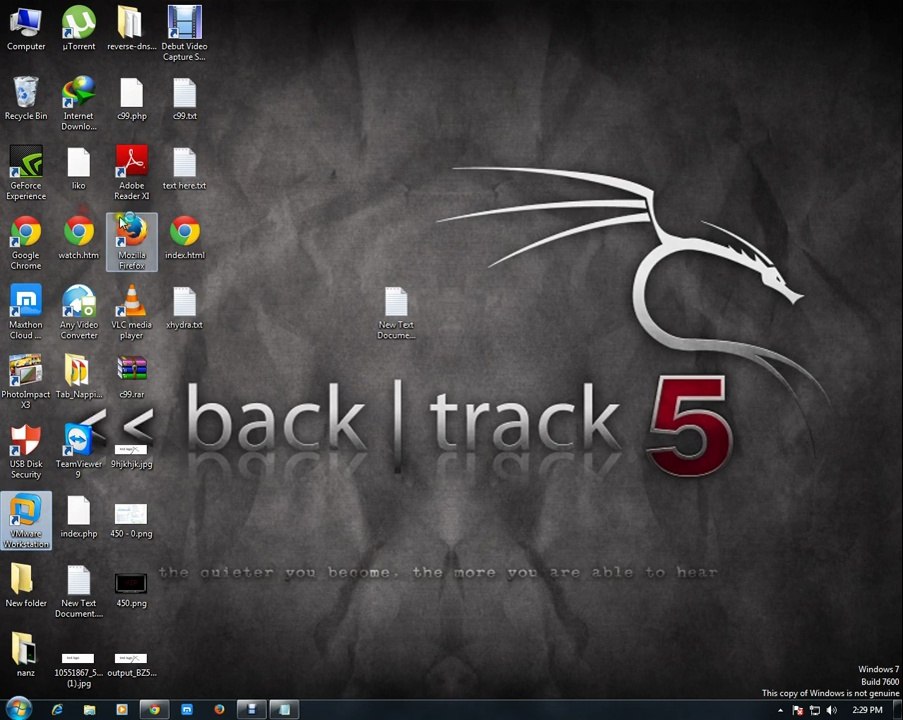This screenshot has width=903, height=720.
Task: Open the Recycle Bin
Action: [x=26, y=98]
